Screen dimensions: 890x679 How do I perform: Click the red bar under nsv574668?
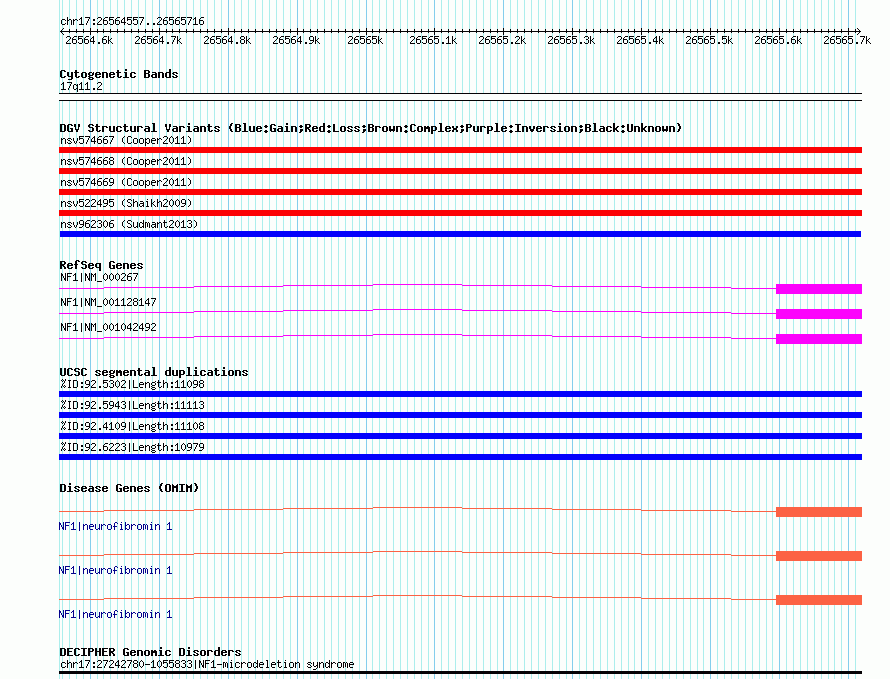pos(460,171)
